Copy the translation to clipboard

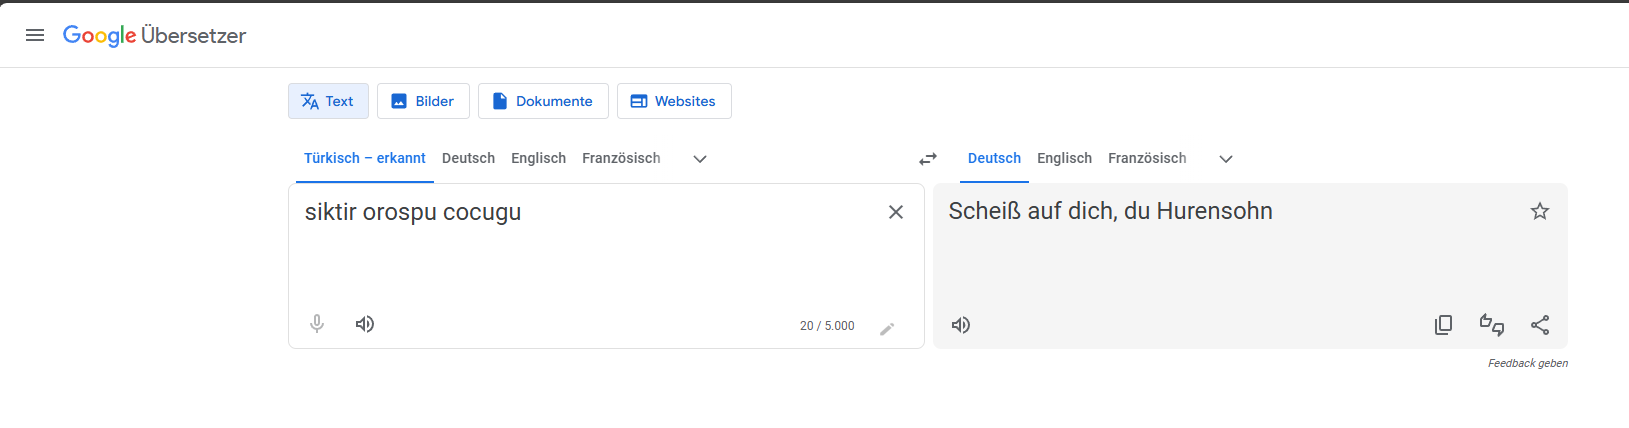tap(1443, 325)
